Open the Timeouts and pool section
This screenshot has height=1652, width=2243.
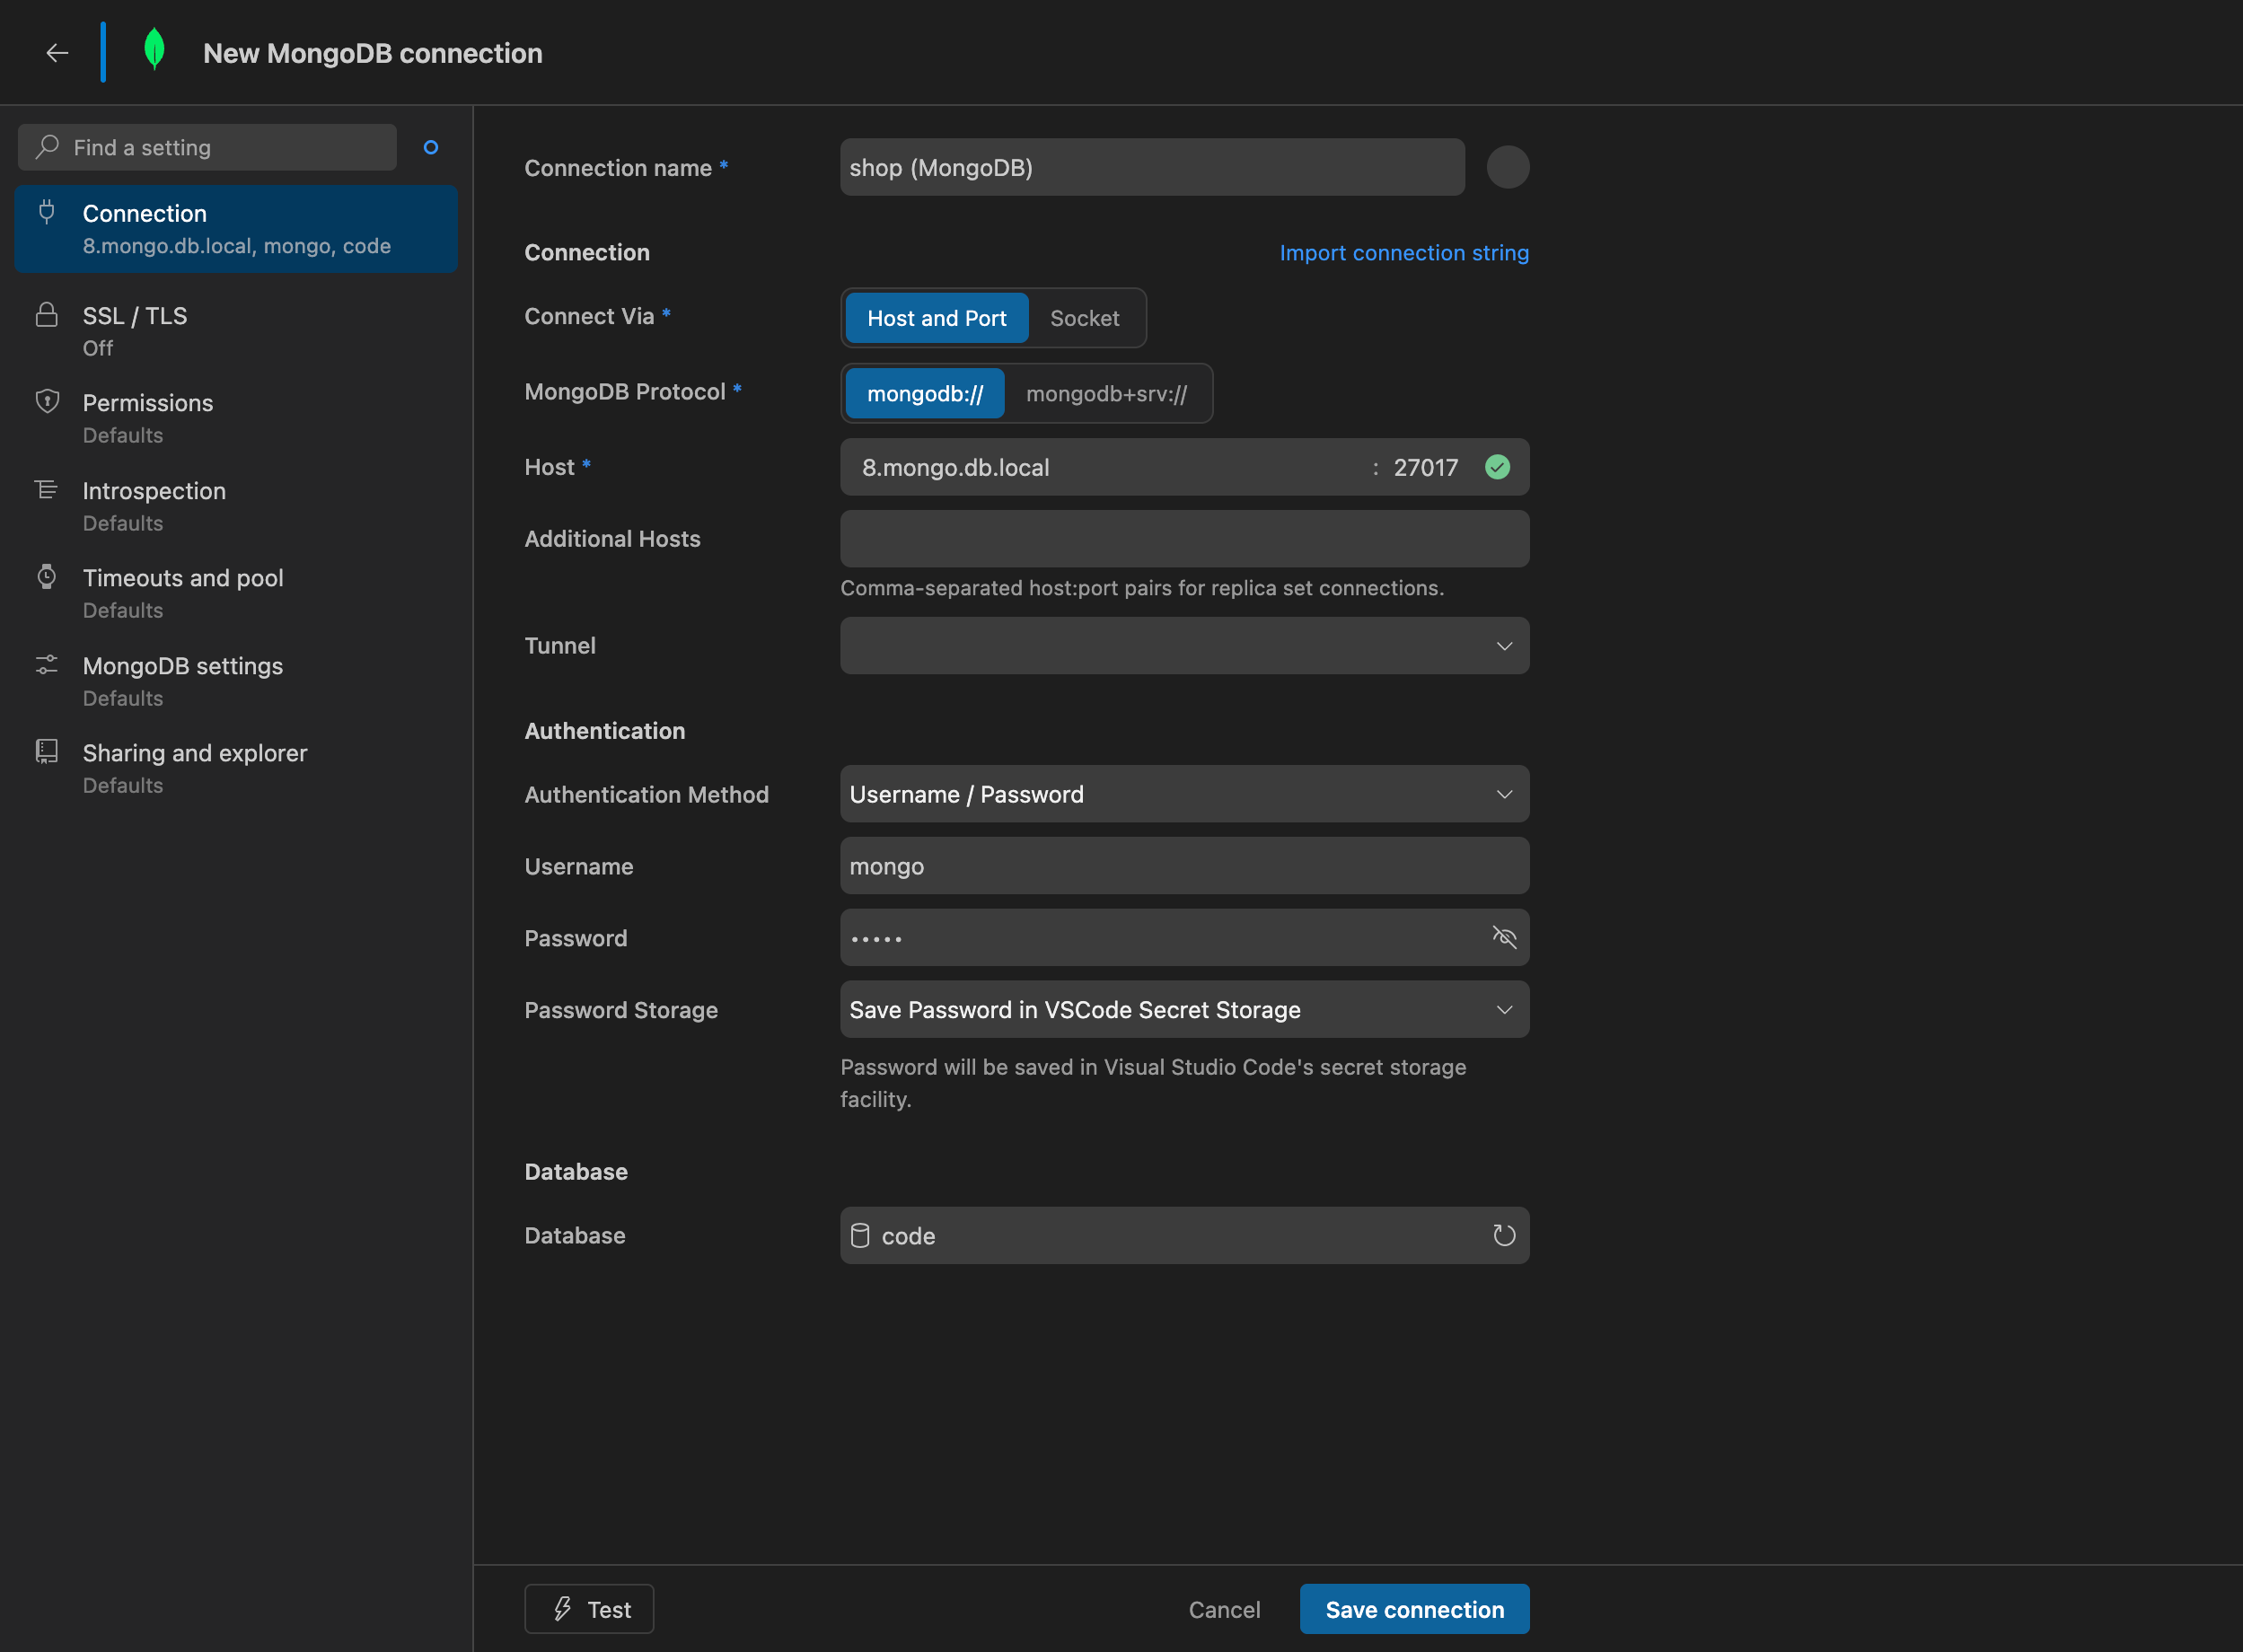[236, 593]
